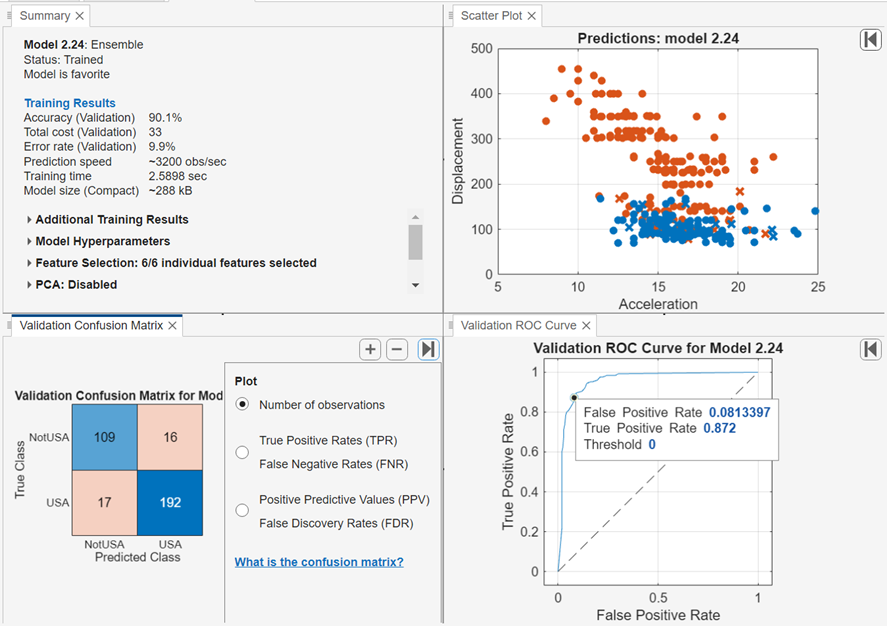Click the Summary panel vertical scrollbar
Viewport: 887px width, 626px height.
click(415, 242)
